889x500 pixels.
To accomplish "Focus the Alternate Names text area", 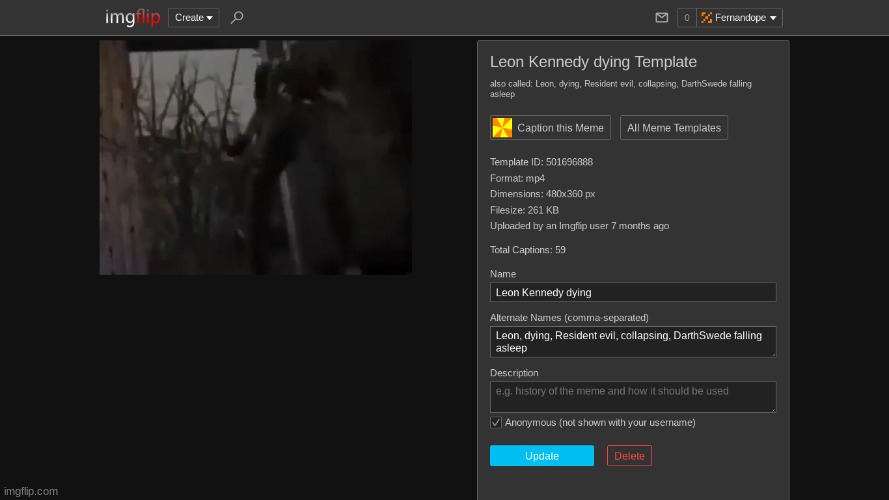I will [630, 341].
